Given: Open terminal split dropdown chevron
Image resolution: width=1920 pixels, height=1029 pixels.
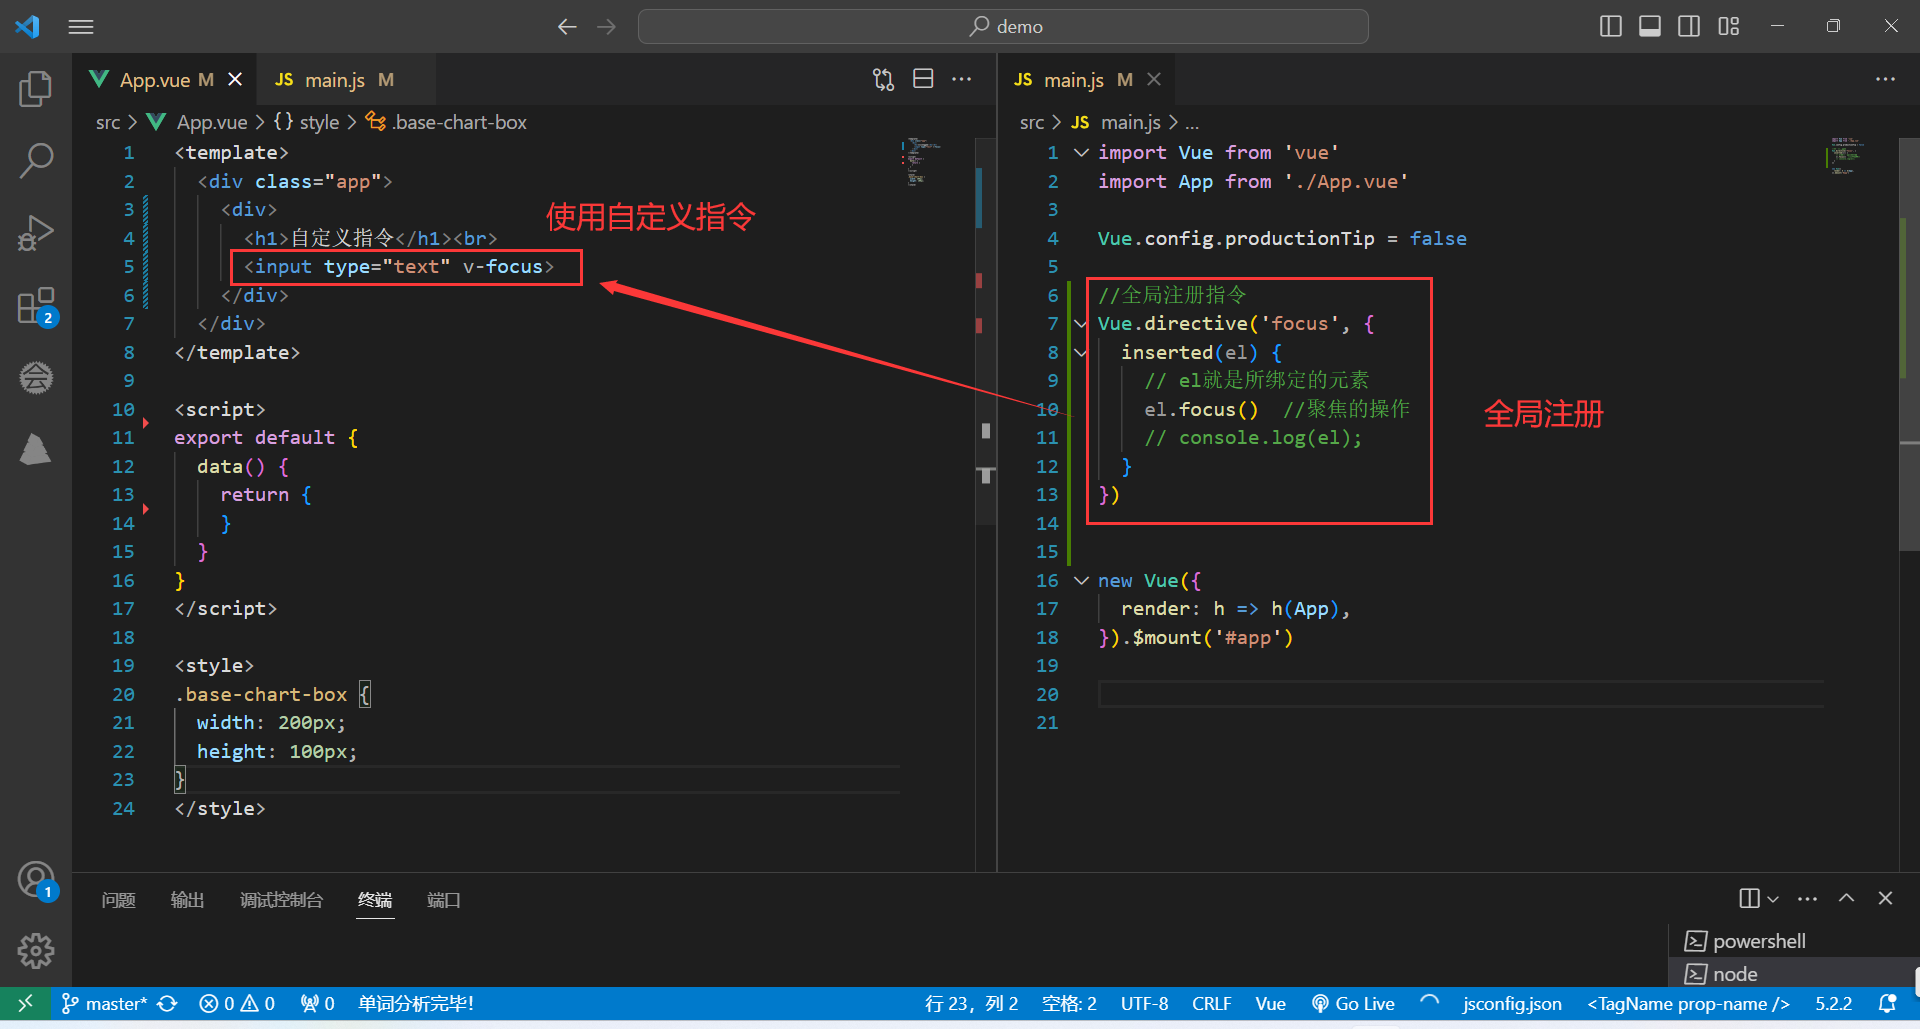Looking at the screenshot, I should click(1773, 899).
